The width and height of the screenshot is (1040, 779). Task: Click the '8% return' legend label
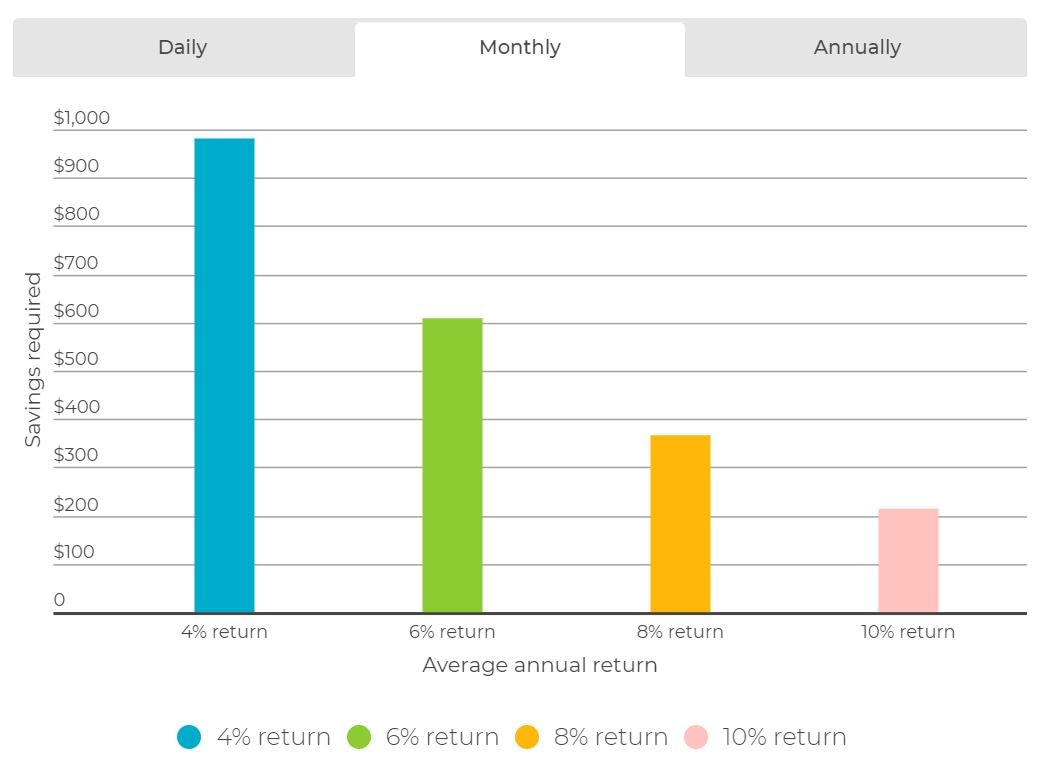click(610, 737)
